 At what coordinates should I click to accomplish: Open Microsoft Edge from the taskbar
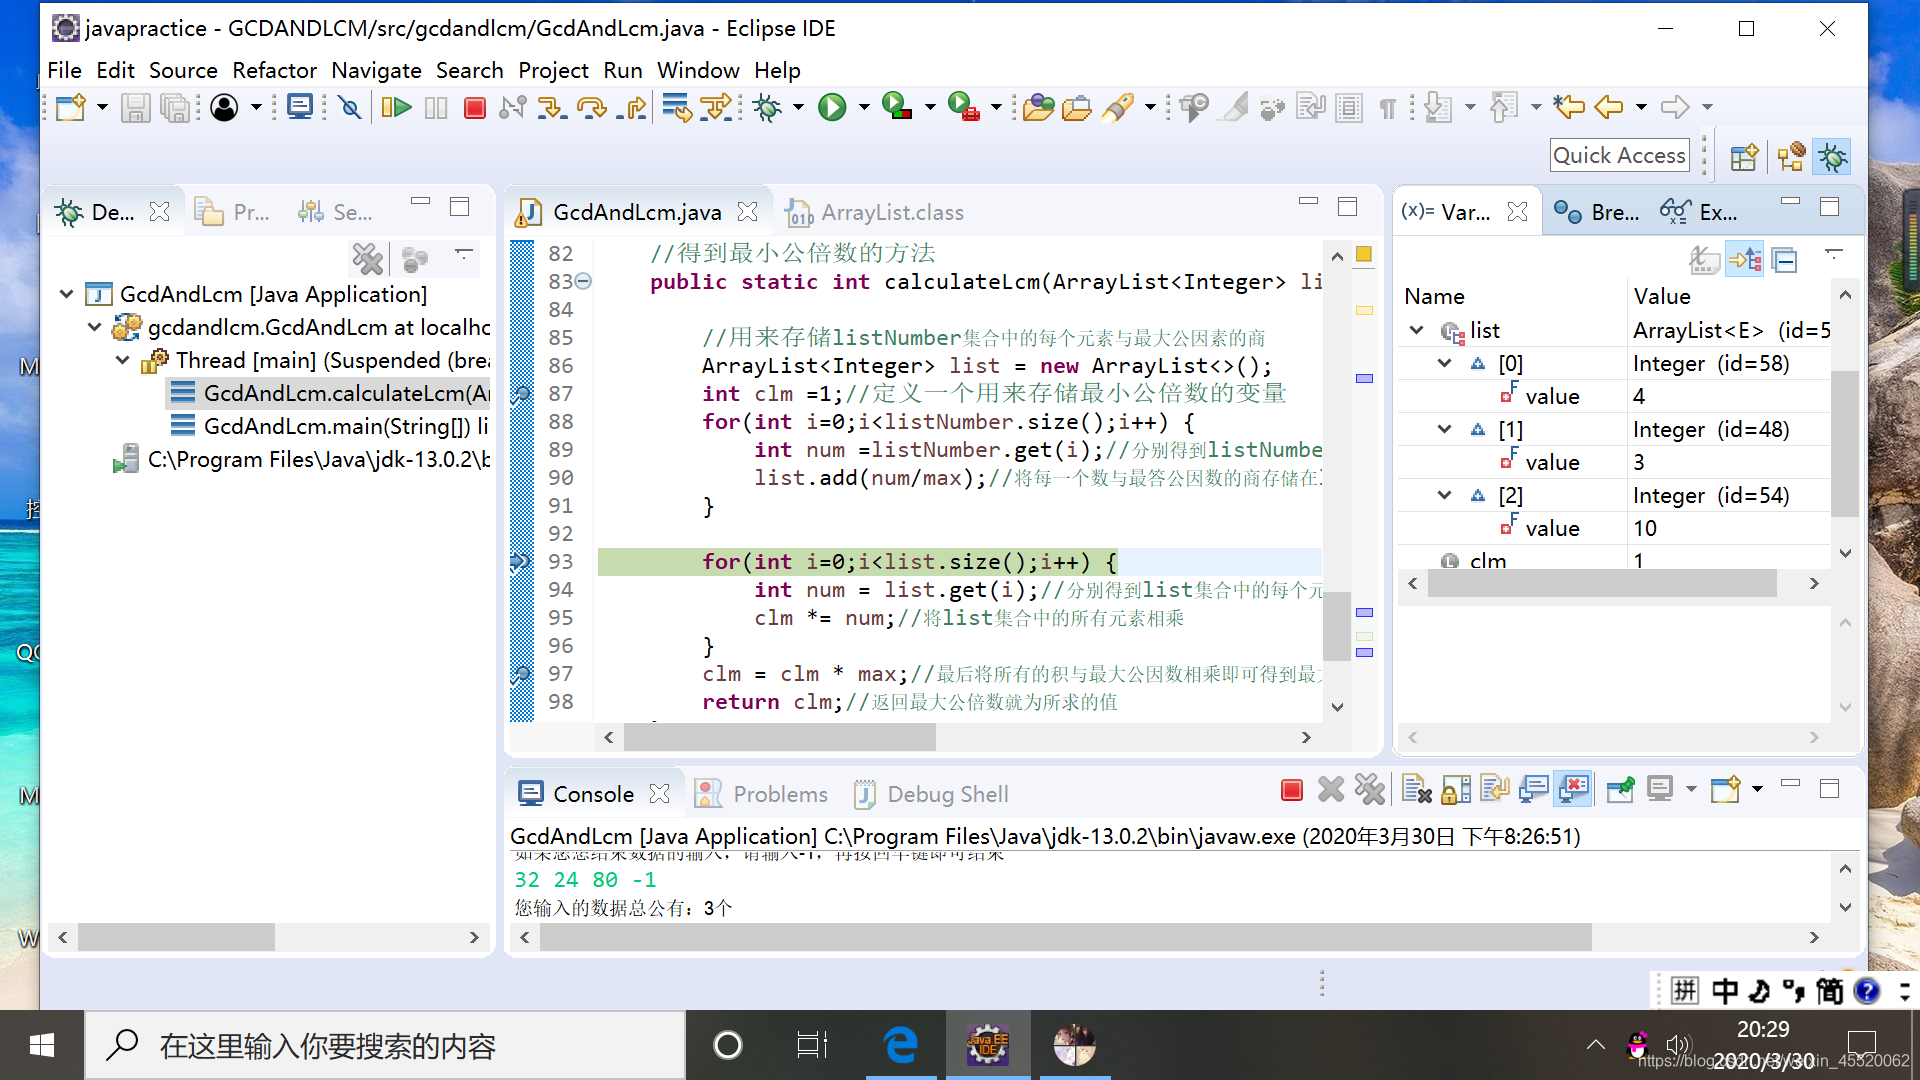point(900,1045)
